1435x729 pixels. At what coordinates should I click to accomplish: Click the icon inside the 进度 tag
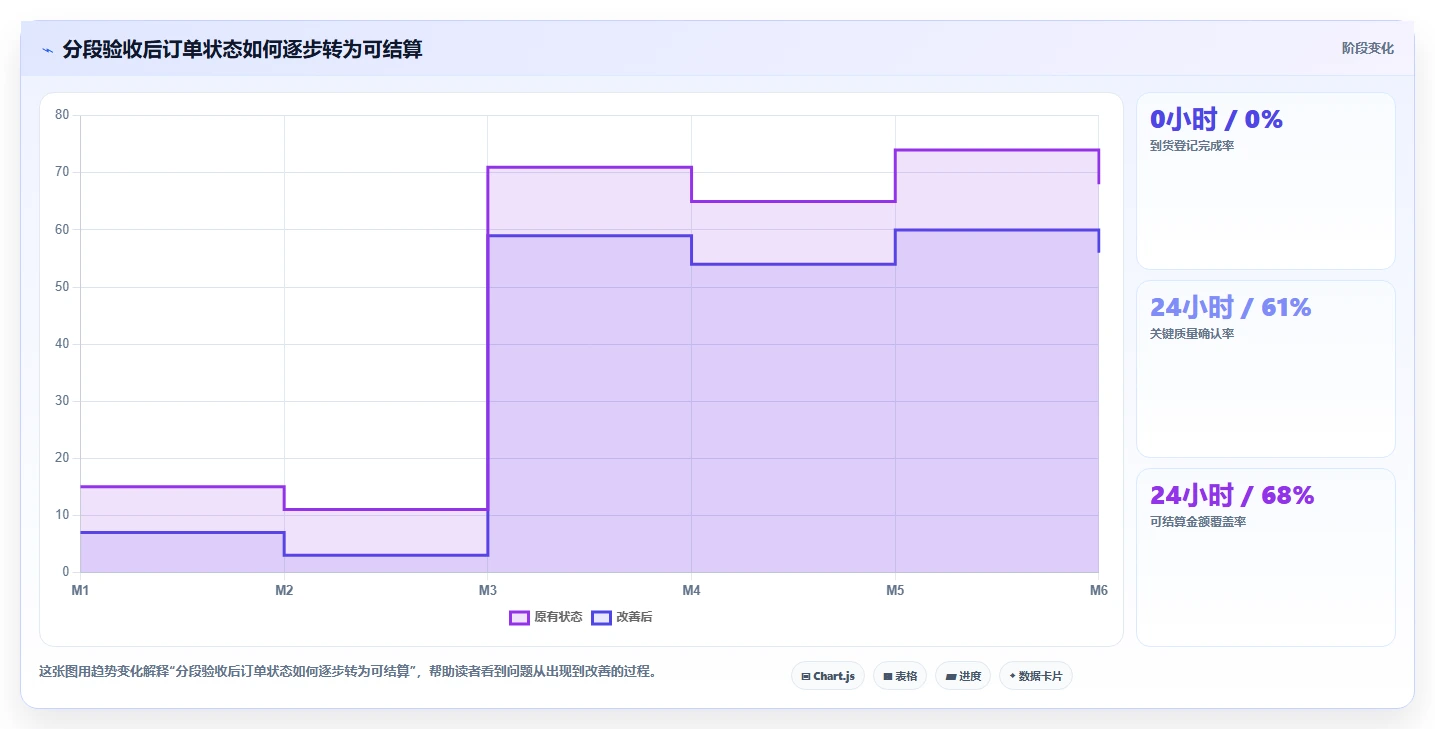[950, 677]
